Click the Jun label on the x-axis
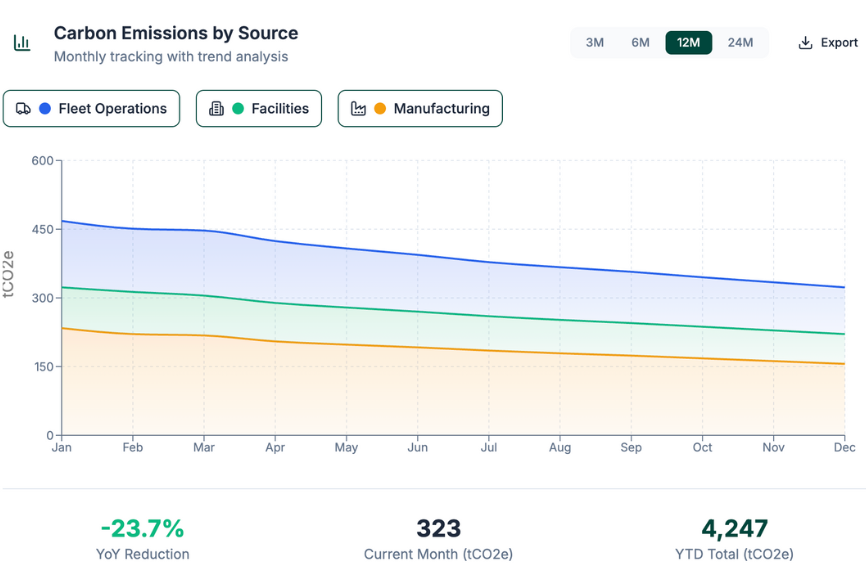 (x=418, y=447)
